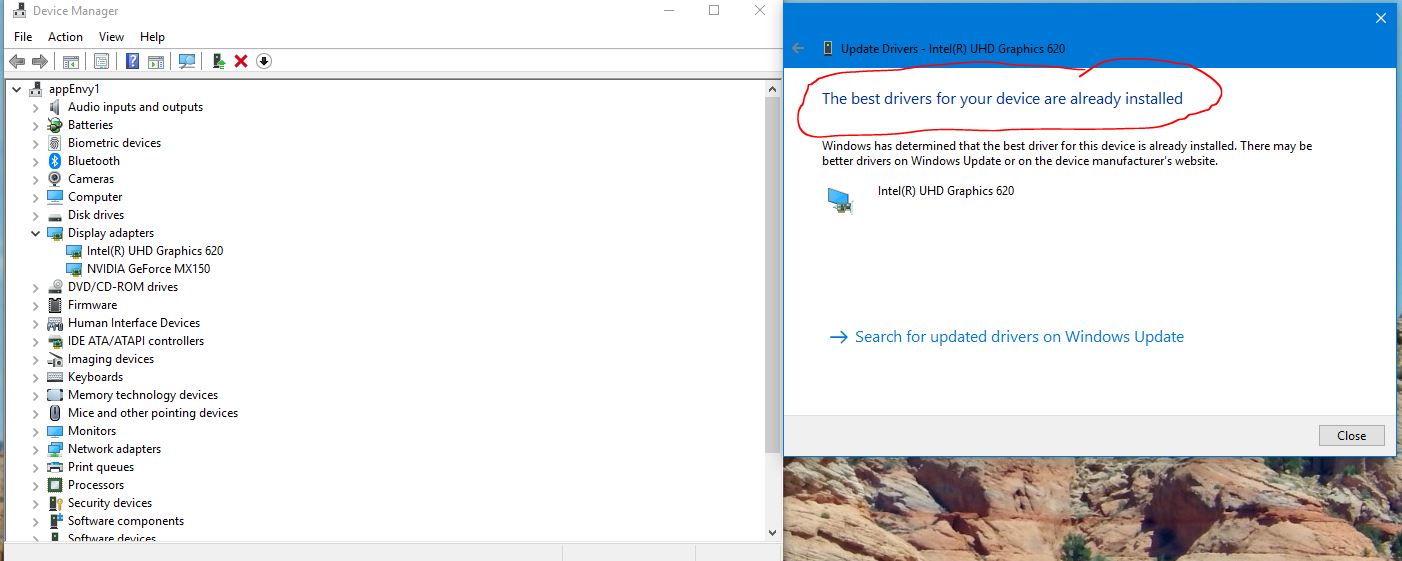1402x561 pixels.
Task: Click the Close button in Update Drivers dialog
Action: 1351,435
